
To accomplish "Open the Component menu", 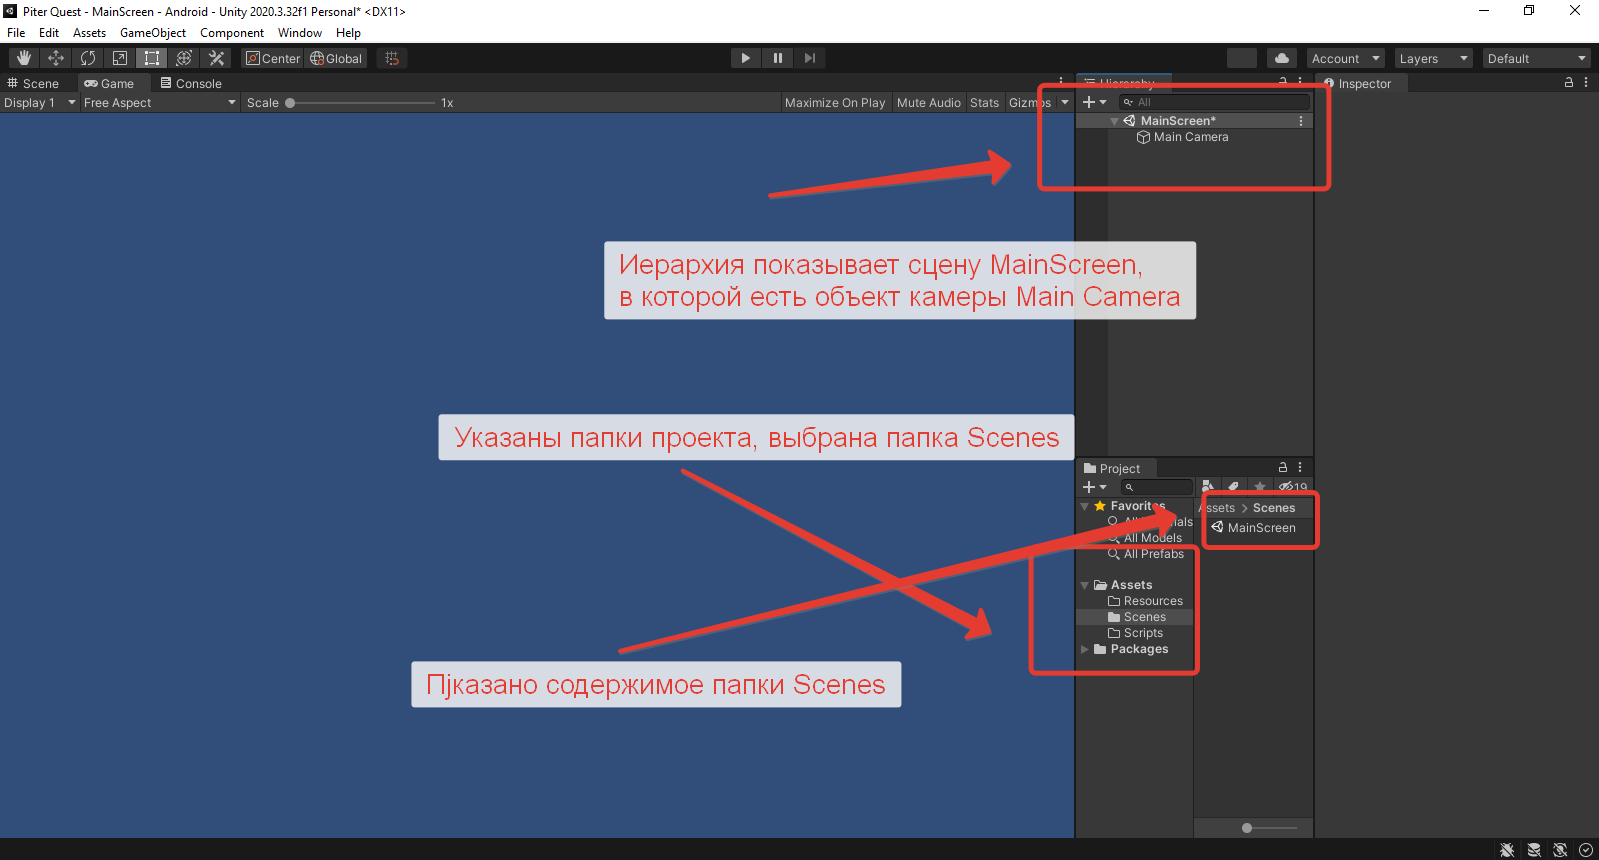I will click(232, 33).
